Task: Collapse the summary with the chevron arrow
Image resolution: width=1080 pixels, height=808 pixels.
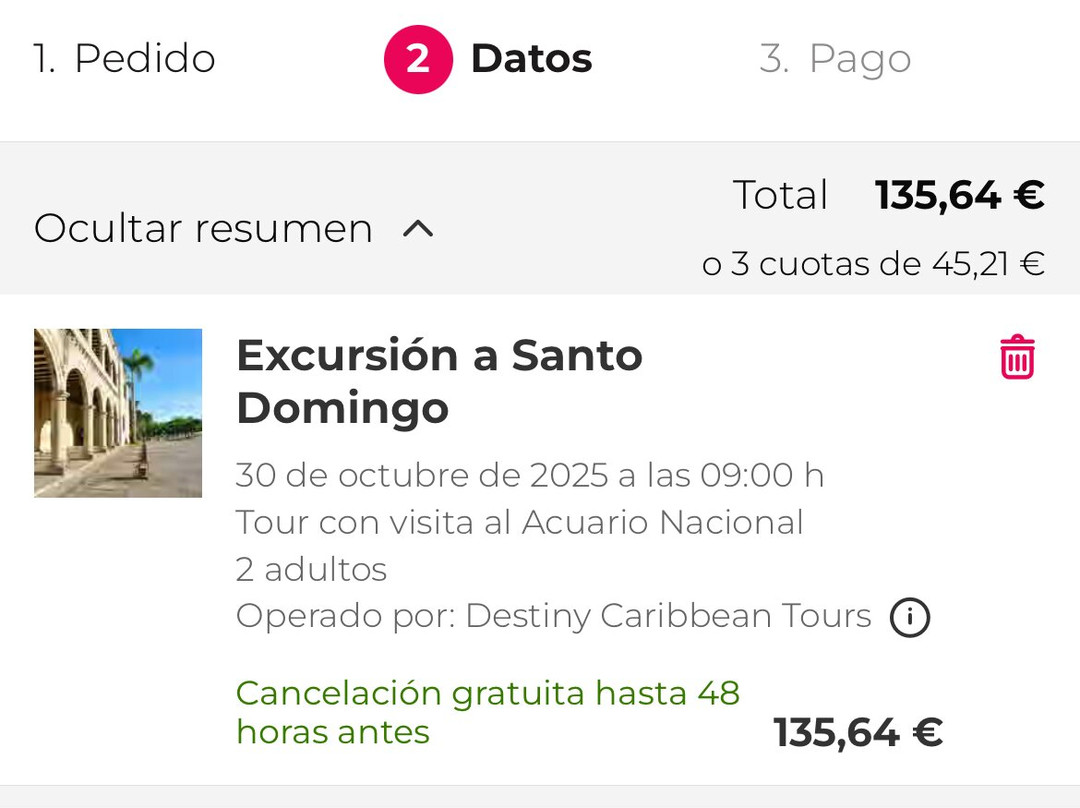Action: point(418,229)
